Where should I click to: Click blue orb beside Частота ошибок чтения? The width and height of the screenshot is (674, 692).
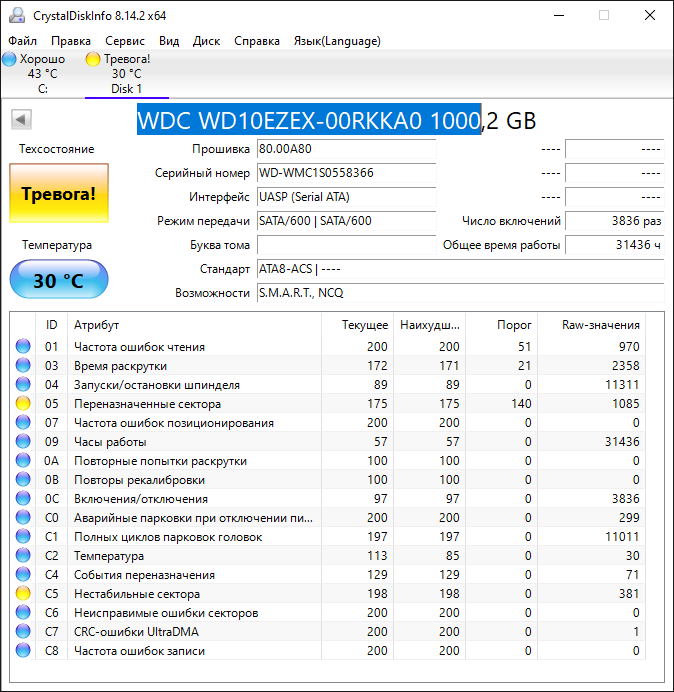(x=23, y=347)
